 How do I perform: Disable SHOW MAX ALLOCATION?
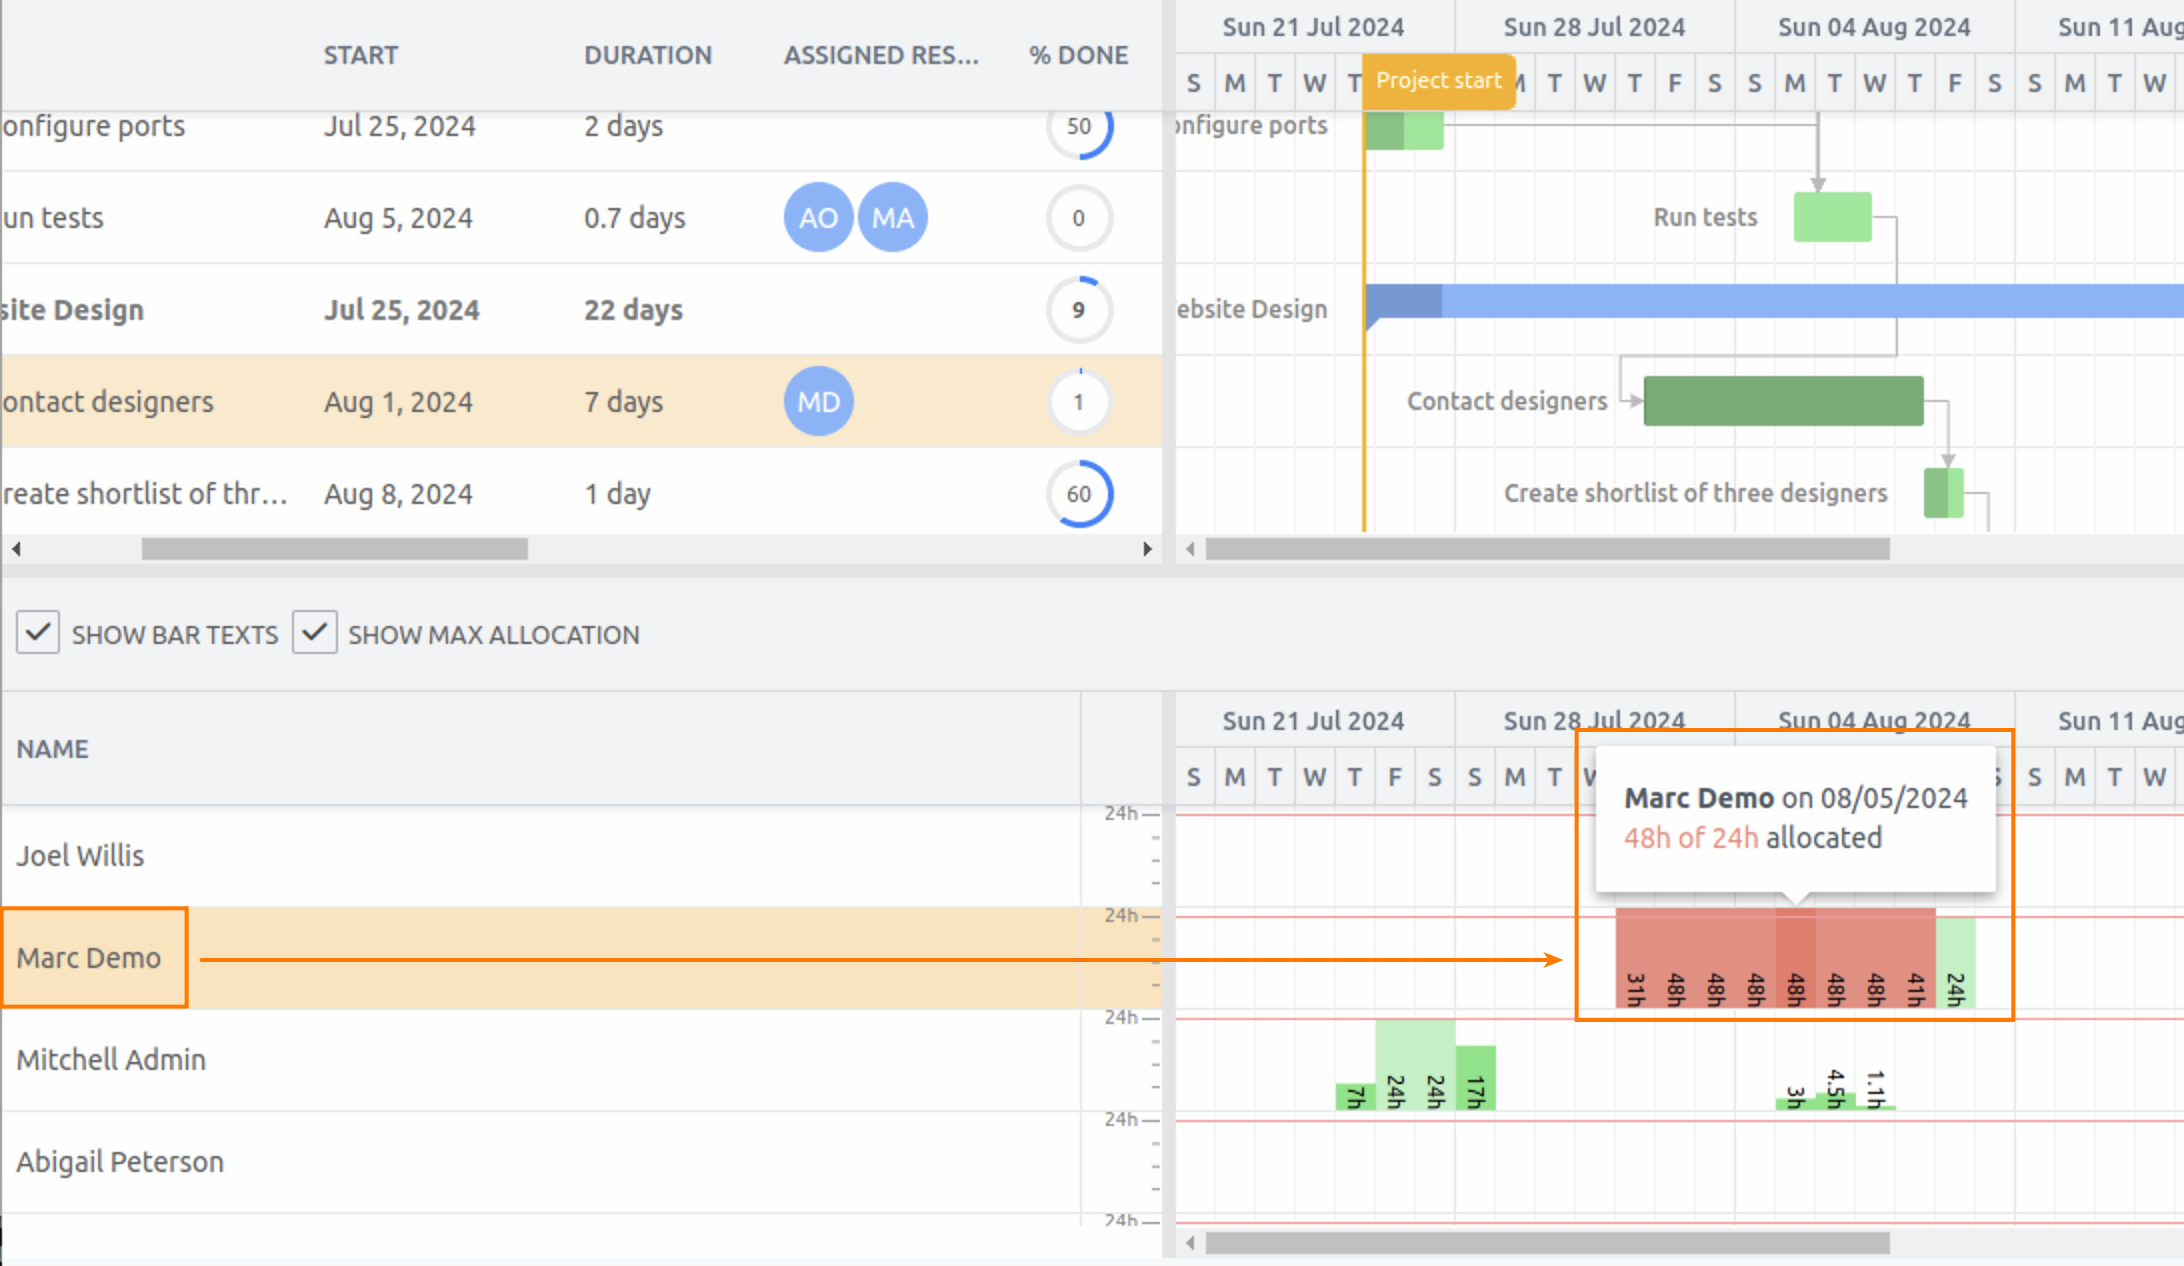click(x=314, y=633)
